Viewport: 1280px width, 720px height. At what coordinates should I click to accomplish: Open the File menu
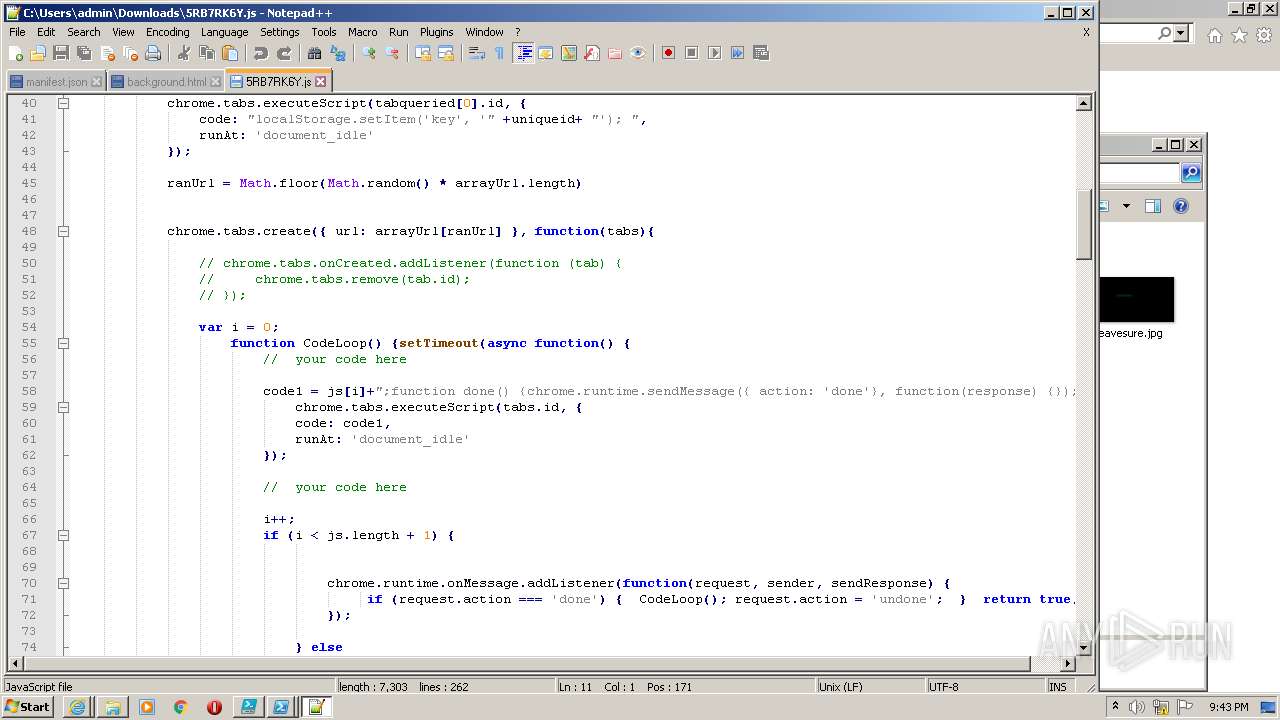pos(17,32)
